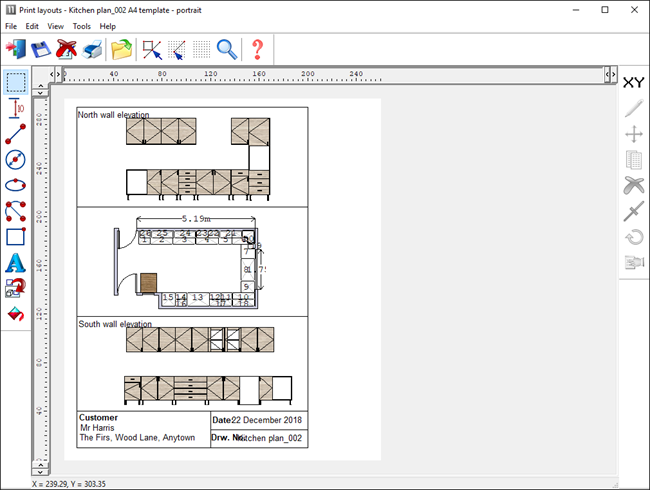Screen dimensions: 650x490
Task: Select the Line drawing tool
Action: tap(15, 133)
